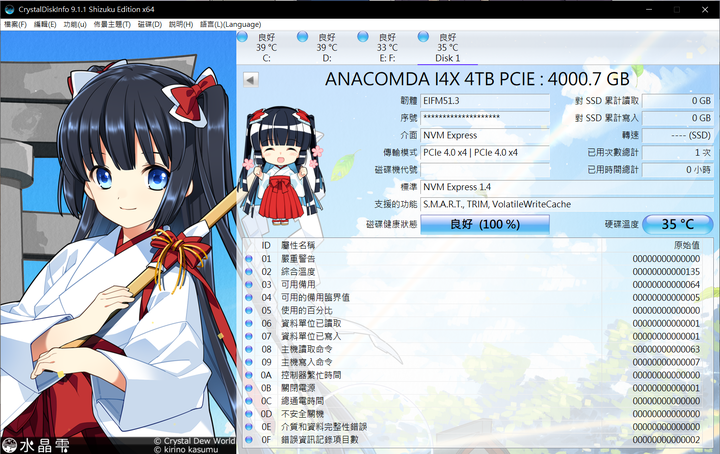Click the power on count value 1 次
This screenshot has height=454, width=720.
tap(678, 152)
